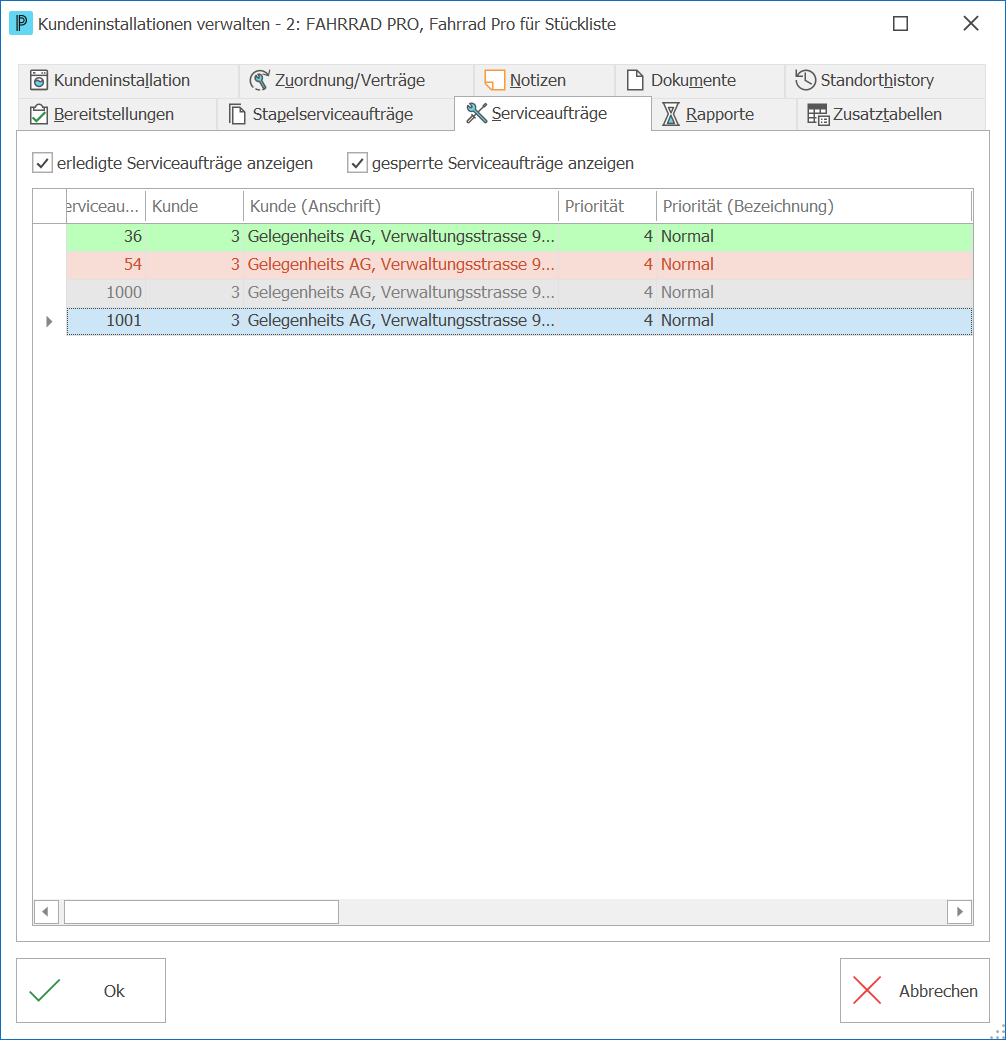Maximize the Kundeninstallationen verwalten window
1006x1040 pixels.
(x=901, y=24)
